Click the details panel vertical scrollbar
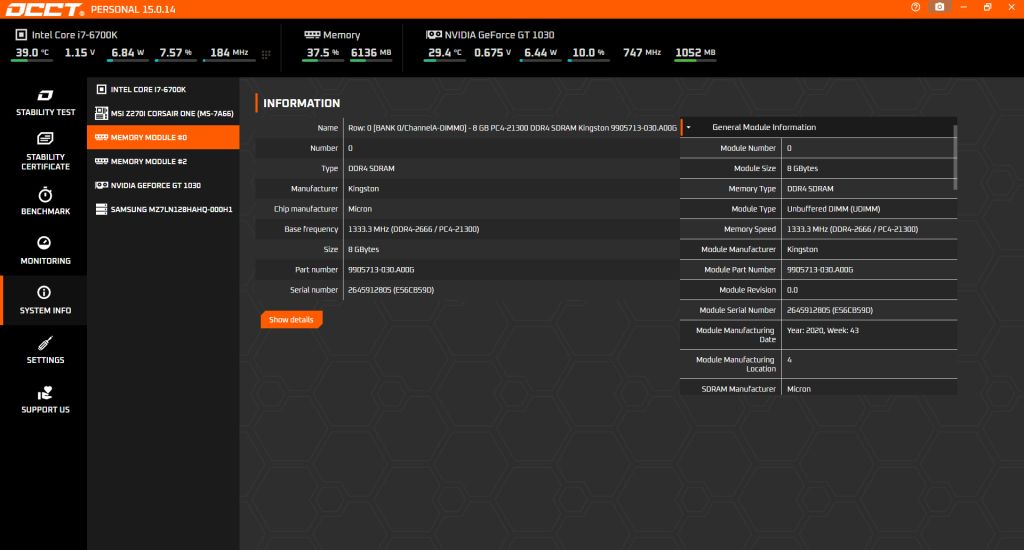The image size is (1024, 550). pos(955,157)
